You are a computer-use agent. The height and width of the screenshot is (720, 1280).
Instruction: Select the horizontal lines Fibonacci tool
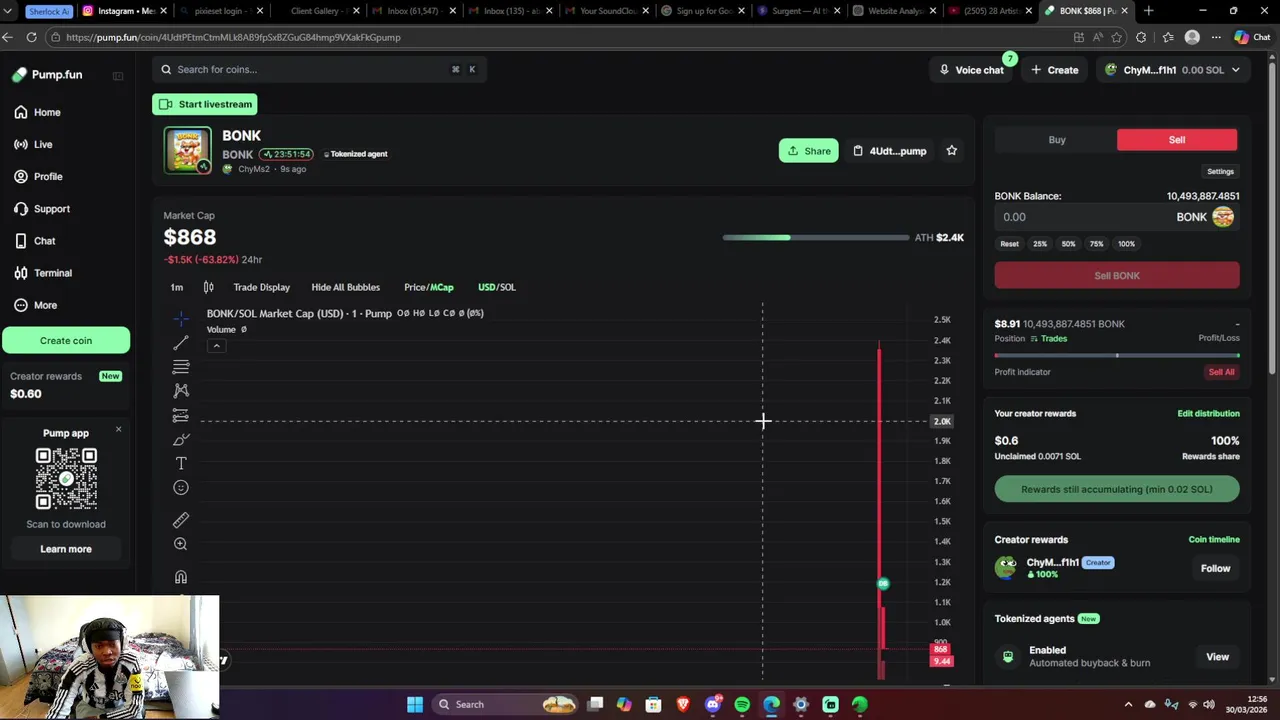(x=181, y=367)
